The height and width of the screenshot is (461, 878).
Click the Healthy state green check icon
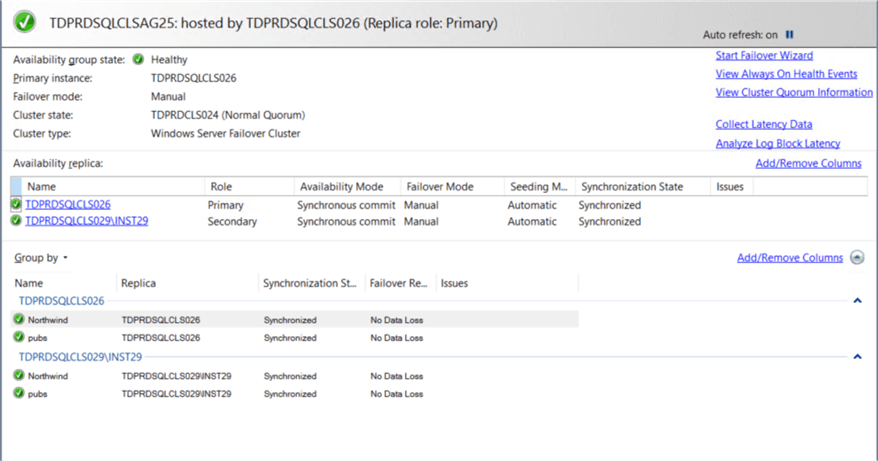click(x=138, y=60)
